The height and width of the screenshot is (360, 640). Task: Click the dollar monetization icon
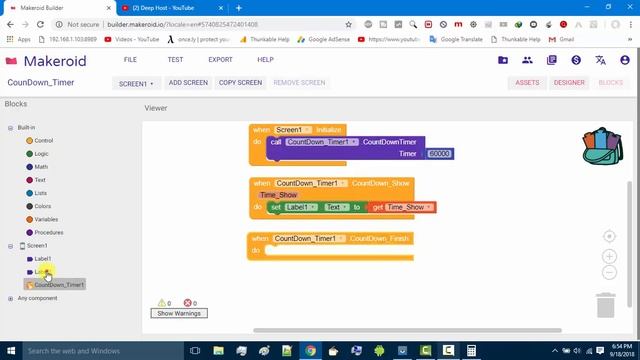point(576,60)
